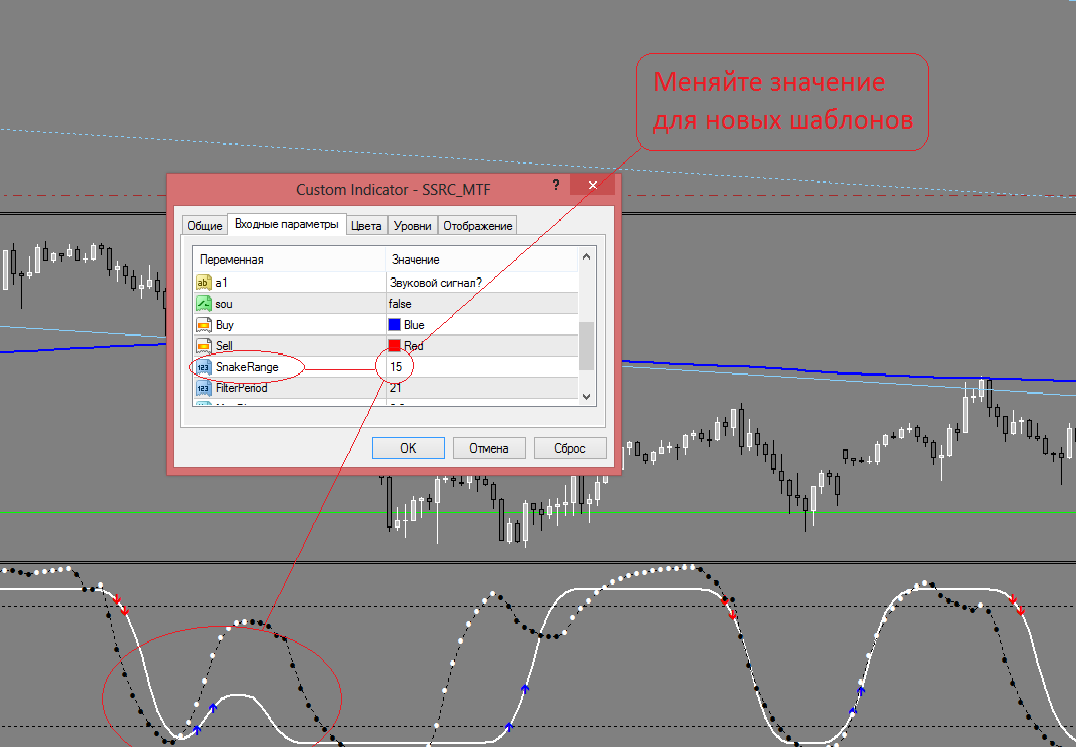Switch to the Общие tab

point(204,226)
